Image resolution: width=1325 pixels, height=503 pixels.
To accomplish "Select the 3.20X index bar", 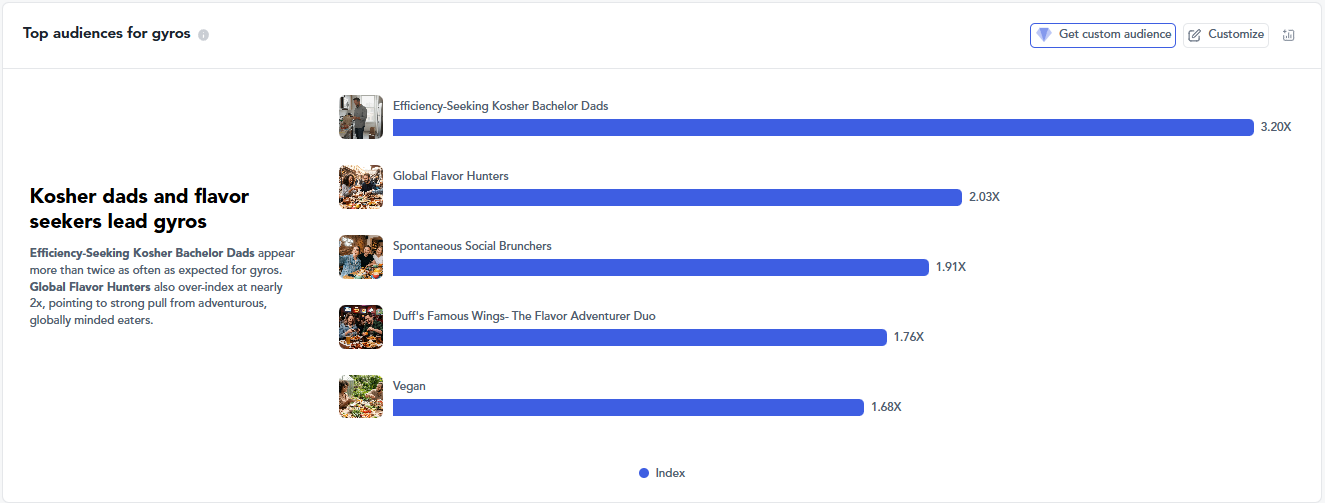I will pos(823,127).
